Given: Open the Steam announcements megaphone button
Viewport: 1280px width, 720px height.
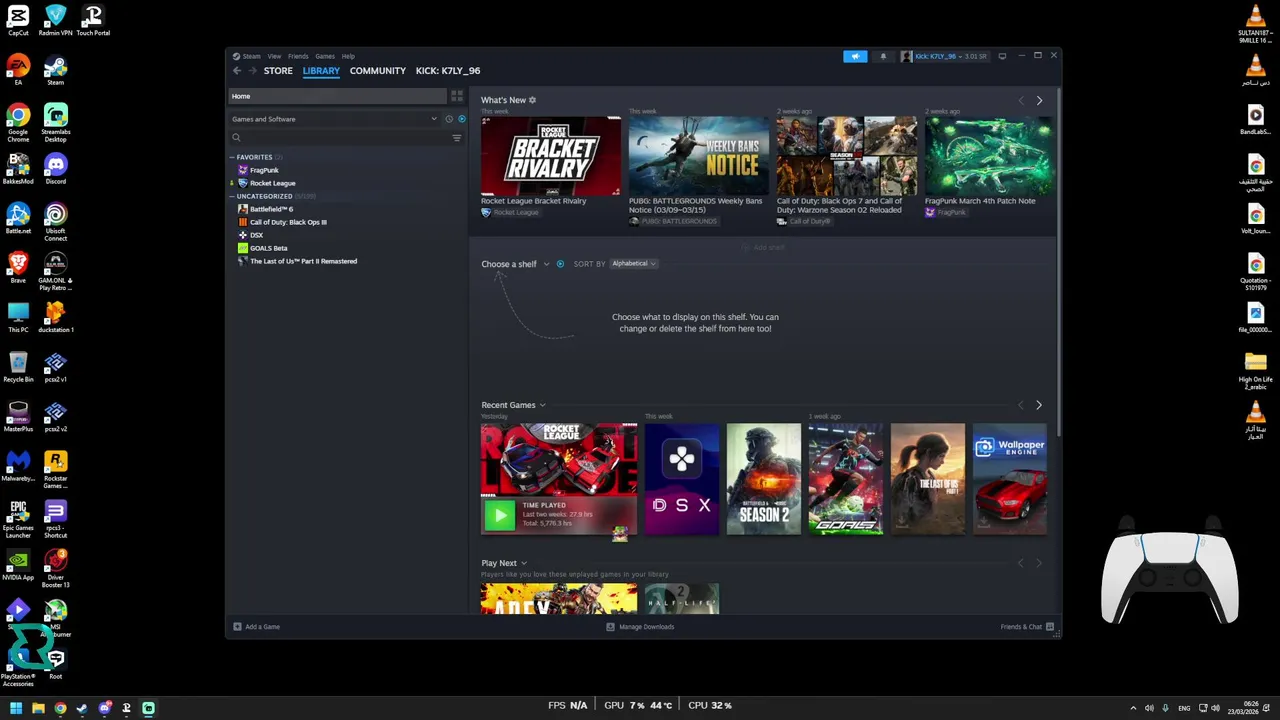Looking at the screenshot, I should coord(855,56).
